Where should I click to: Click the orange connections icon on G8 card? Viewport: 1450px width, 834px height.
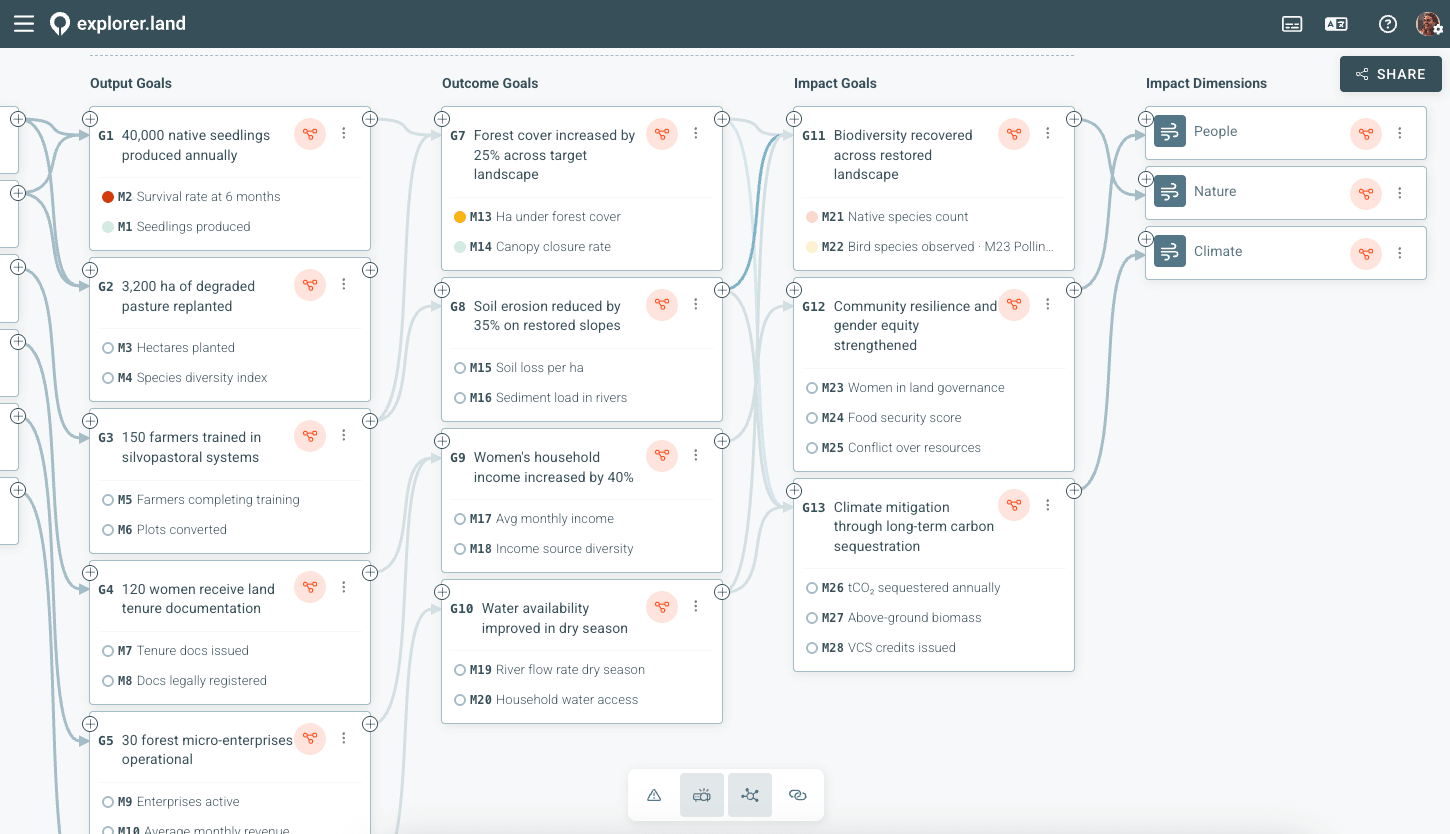pyautogui.click(x=662, y=305)
